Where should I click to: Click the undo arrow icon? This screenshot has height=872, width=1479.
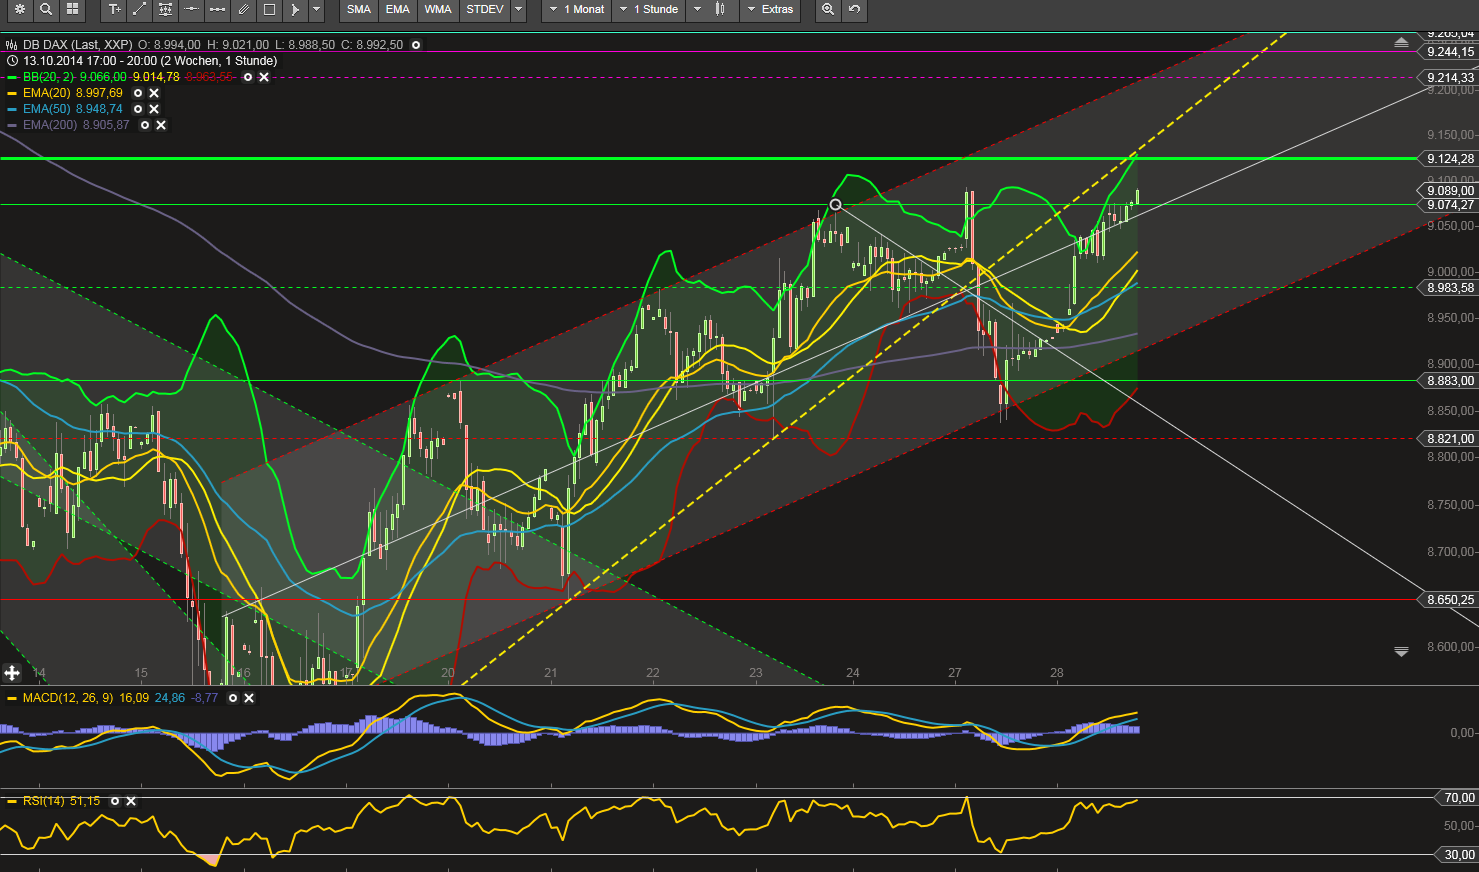[x=854, y=9]
